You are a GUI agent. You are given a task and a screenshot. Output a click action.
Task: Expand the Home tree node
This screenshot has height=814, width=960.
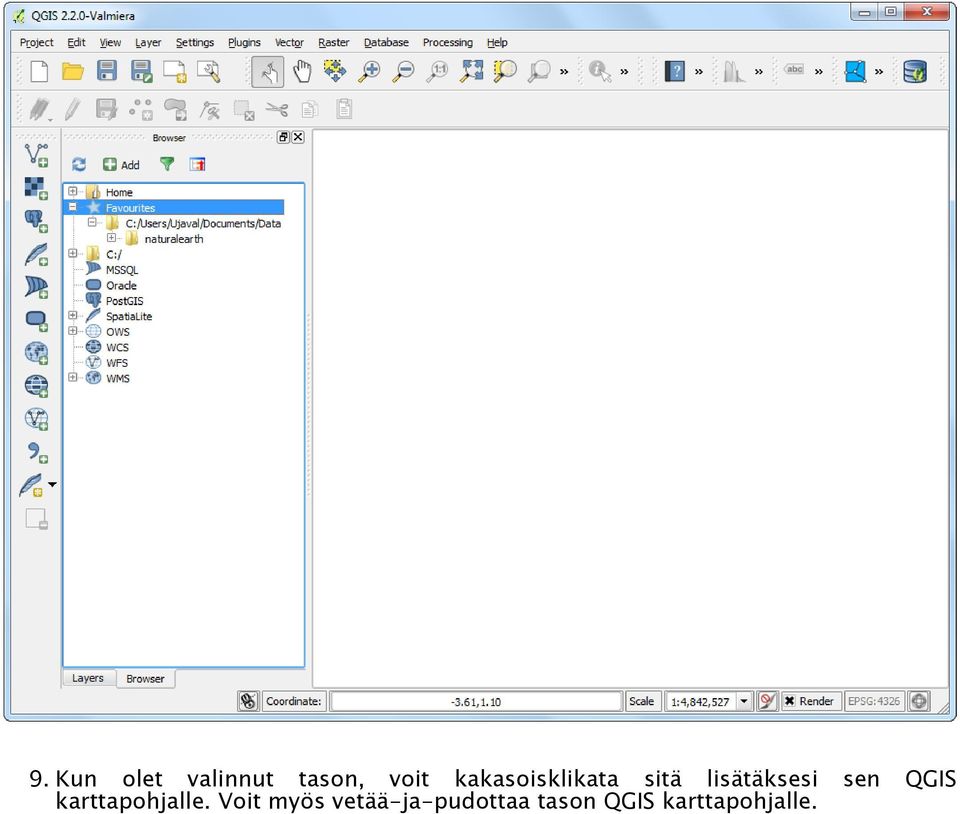coord(72,191)
